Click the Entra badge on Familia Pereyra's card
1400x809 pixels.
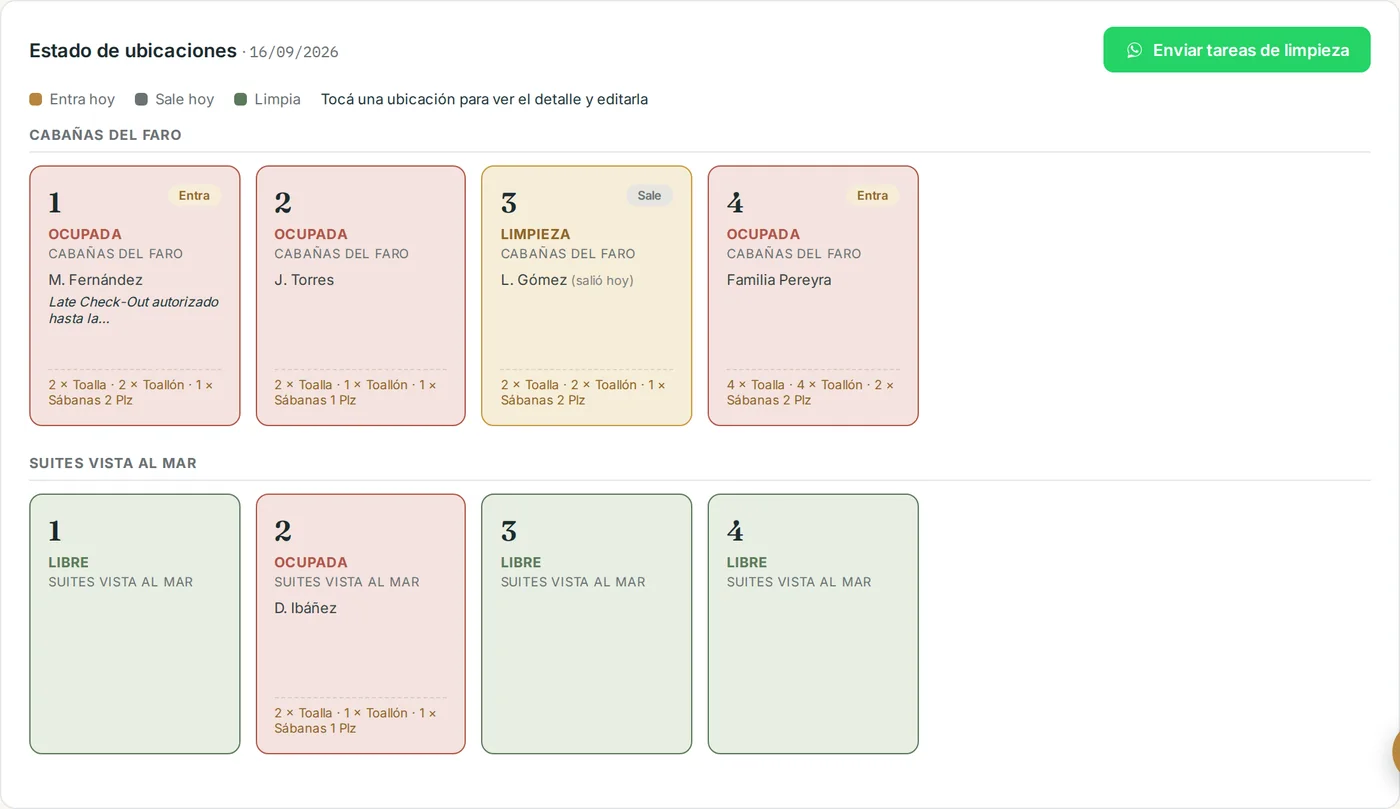tap(872, 196)
